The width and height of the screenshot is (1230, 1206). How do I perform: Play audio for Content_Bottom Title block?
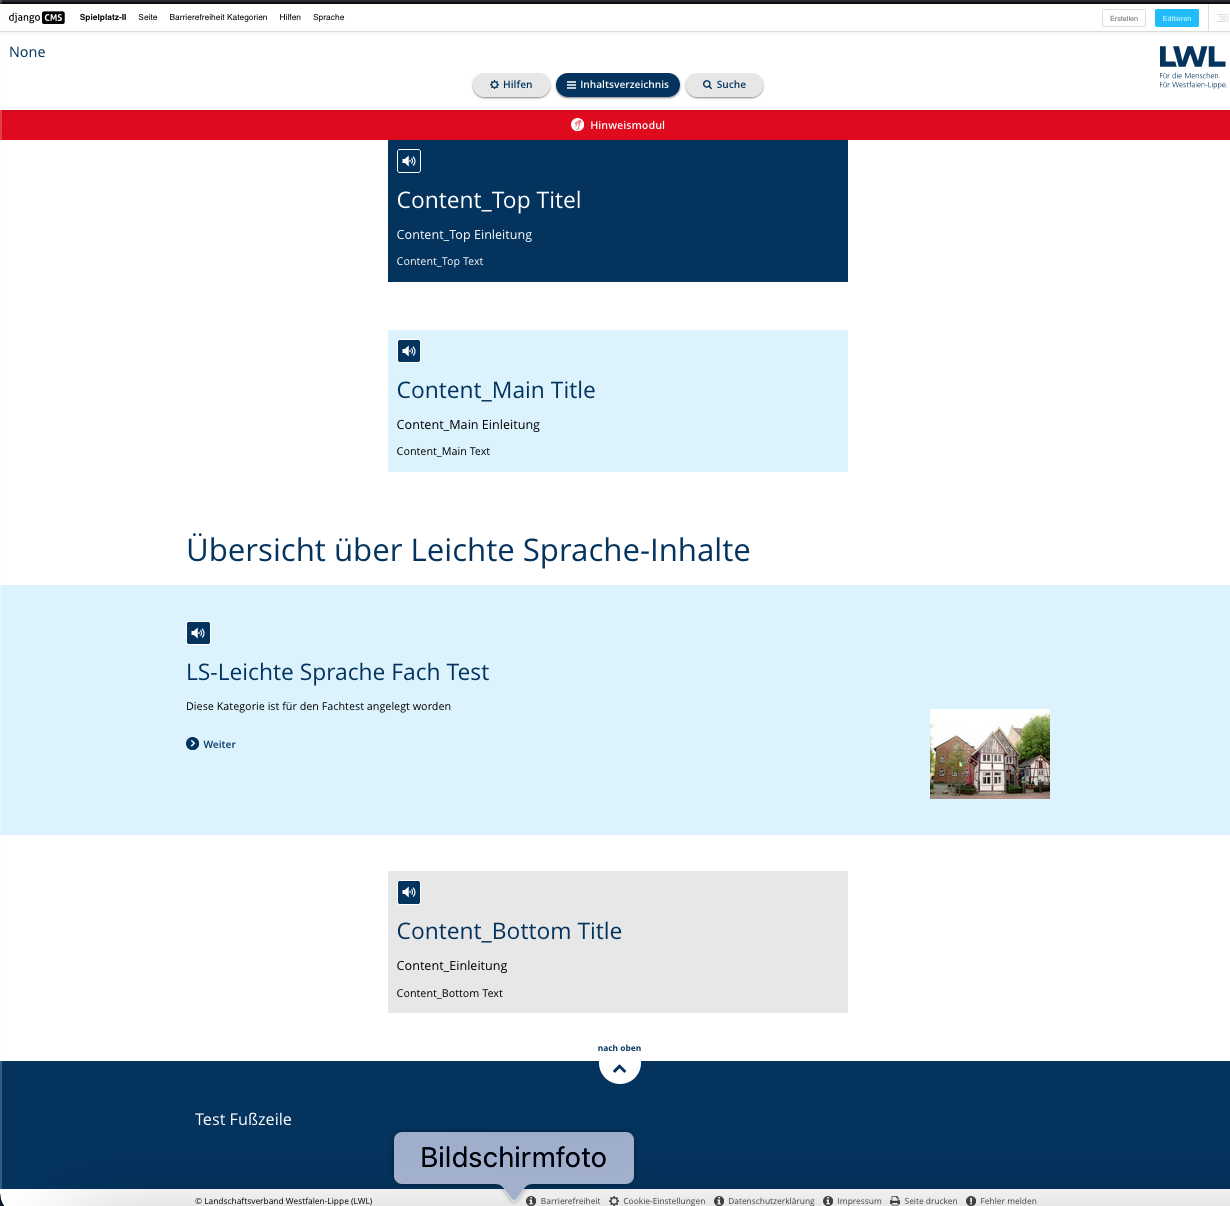pyautogui.click(x=409, y=892)
